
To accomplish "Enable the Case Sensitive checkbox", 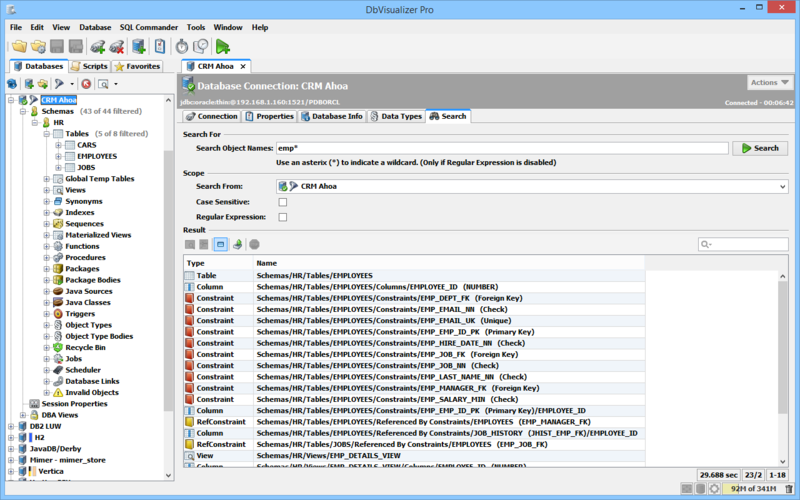I will tap(283, 202).
